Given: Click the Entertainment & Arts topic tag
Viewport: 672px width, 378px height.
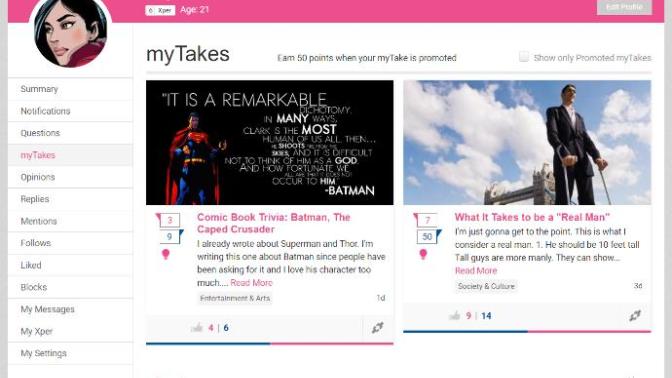Looking at the screenshot, I should point(235,298).
